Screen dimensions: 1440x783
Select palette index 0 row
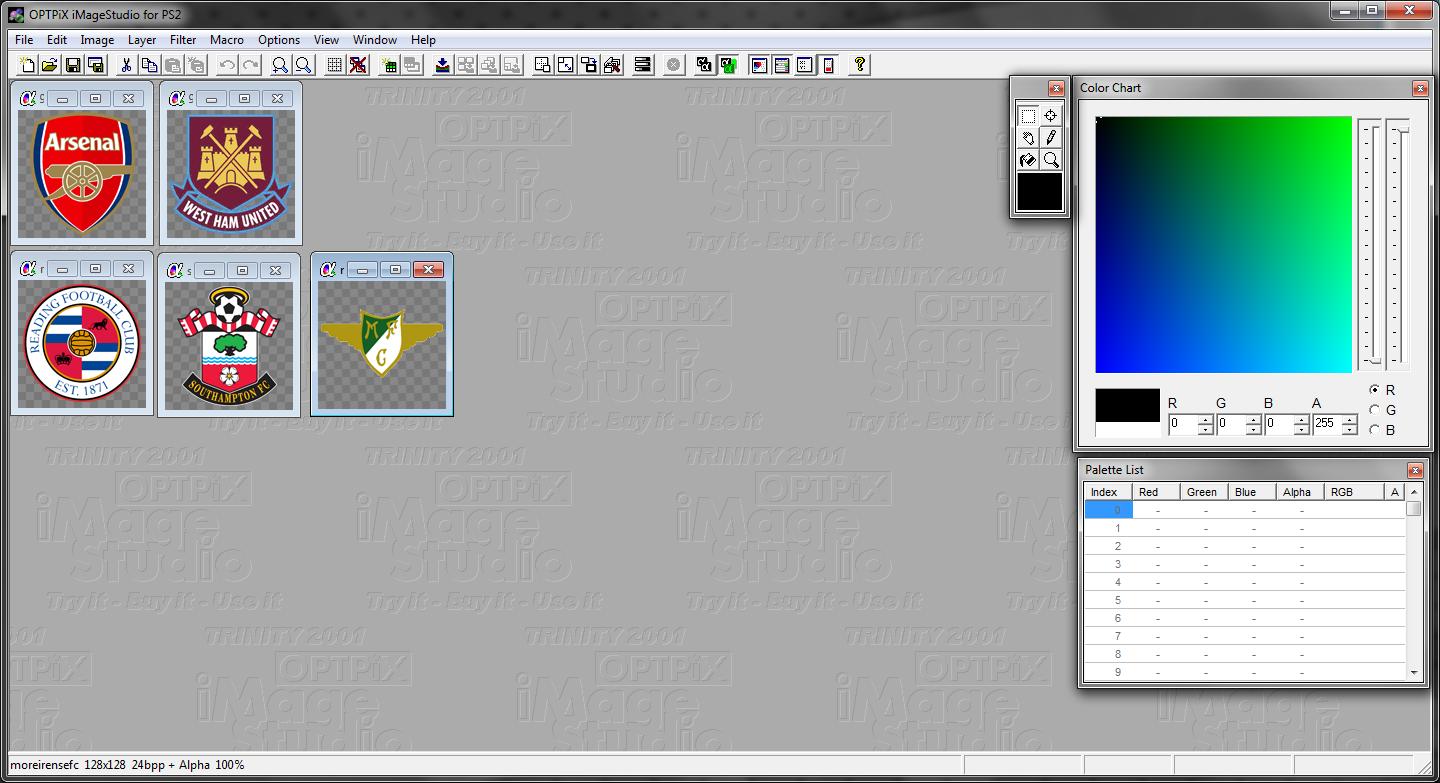coord(1245,510)
